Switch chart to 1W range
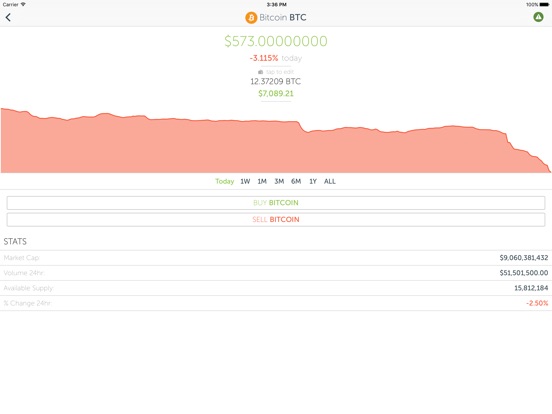552x414 pixels. 245,181
